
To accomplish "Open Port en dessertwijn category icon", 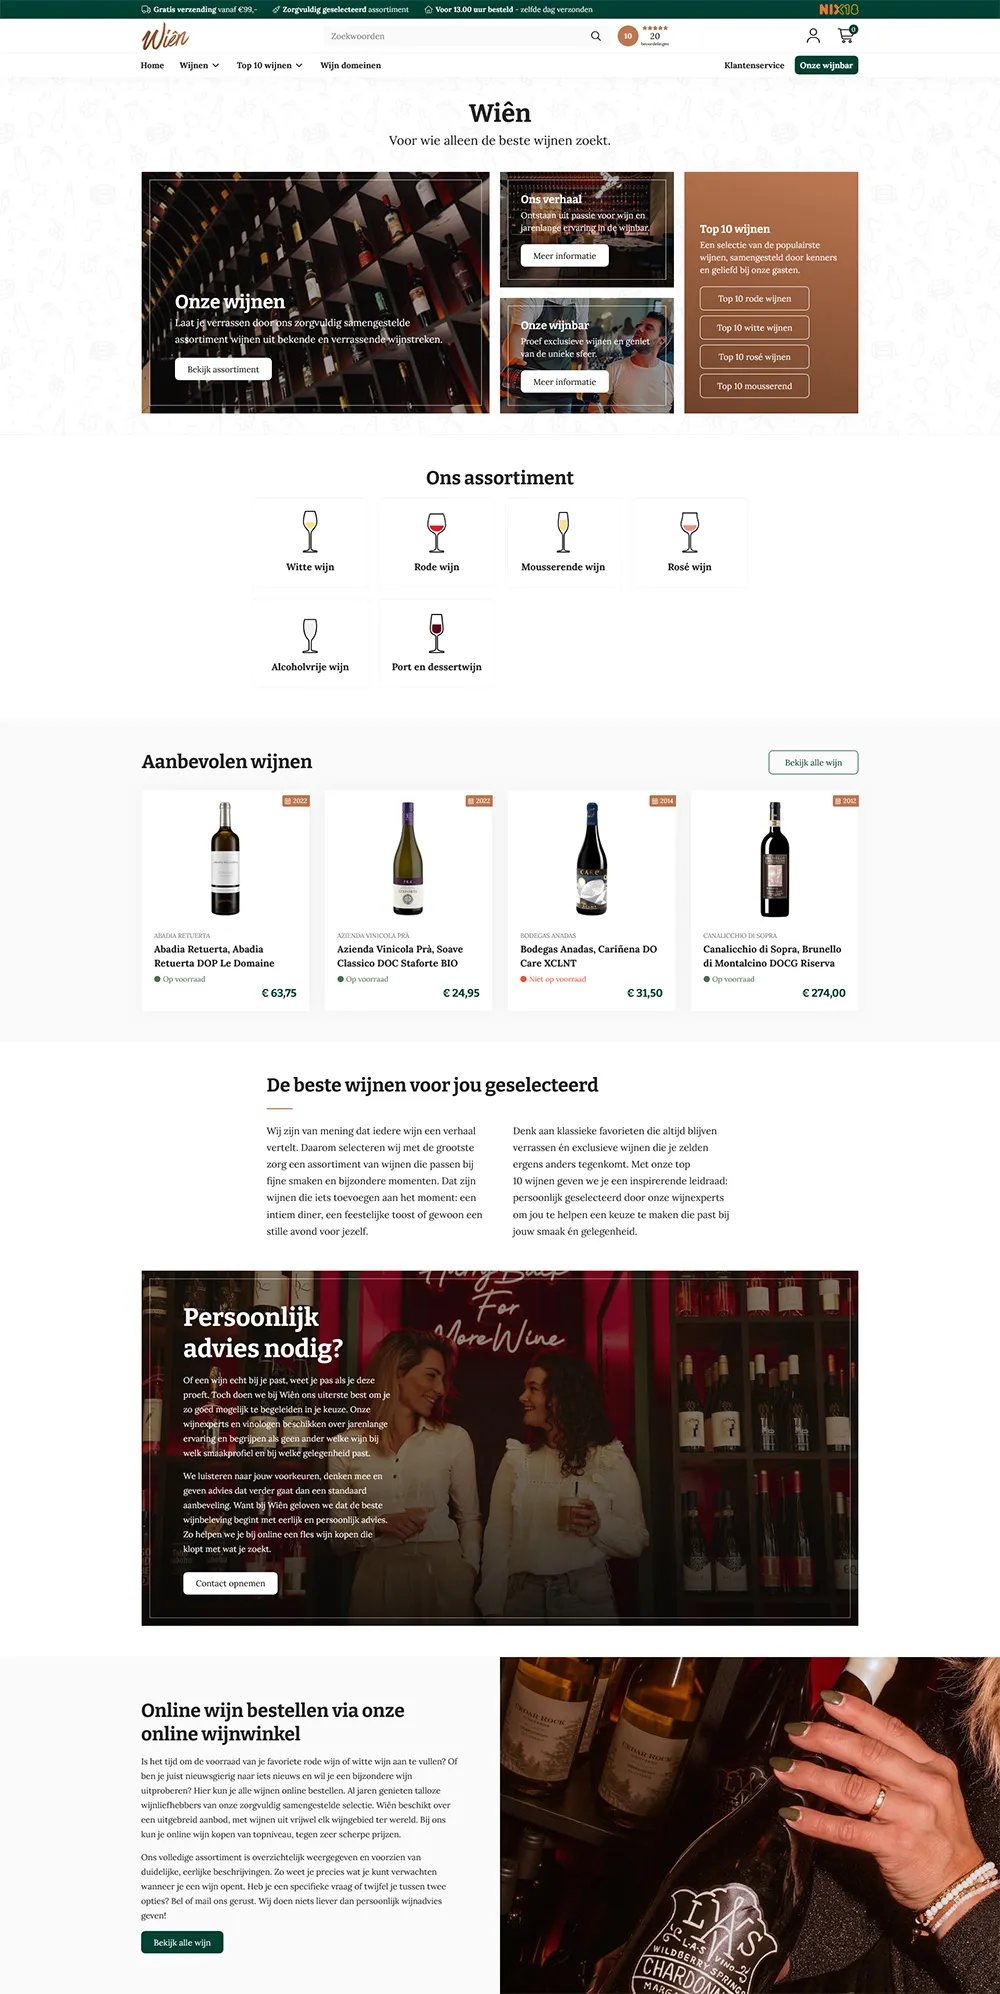I will [x=437, y=633].
